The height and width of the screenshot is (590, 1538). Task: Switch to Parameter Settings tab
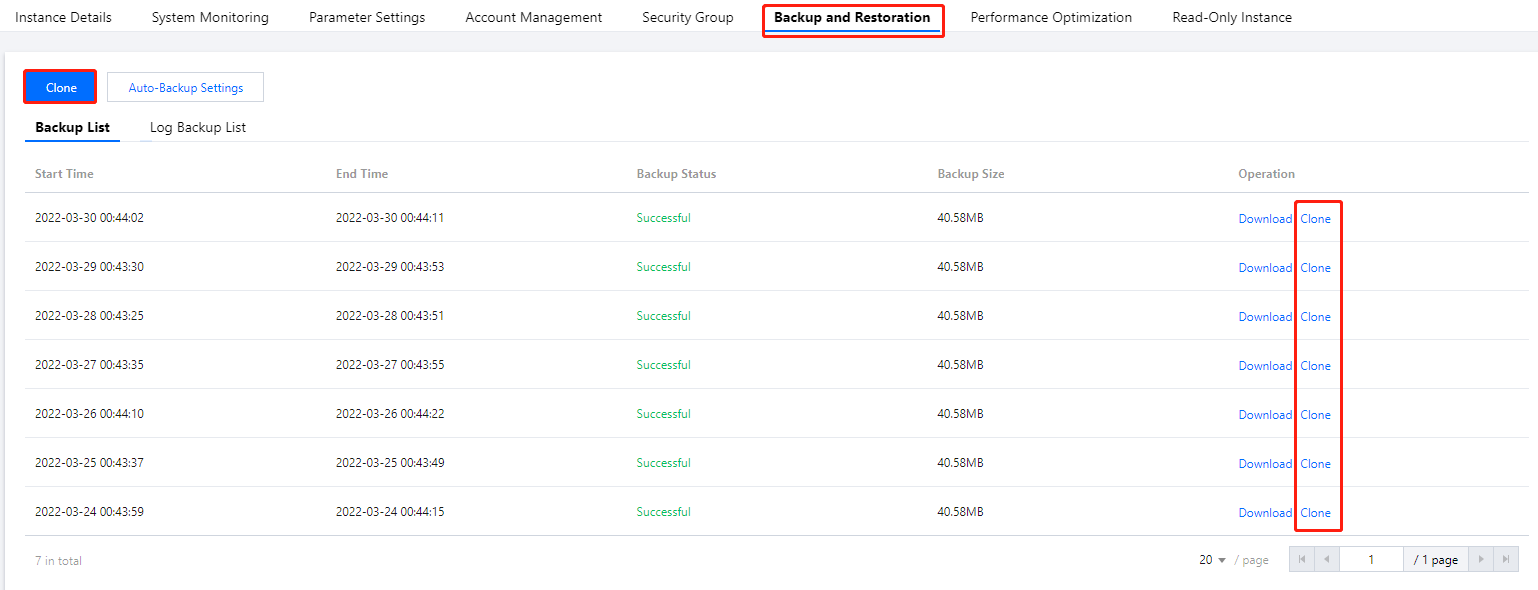pos(367,17)
